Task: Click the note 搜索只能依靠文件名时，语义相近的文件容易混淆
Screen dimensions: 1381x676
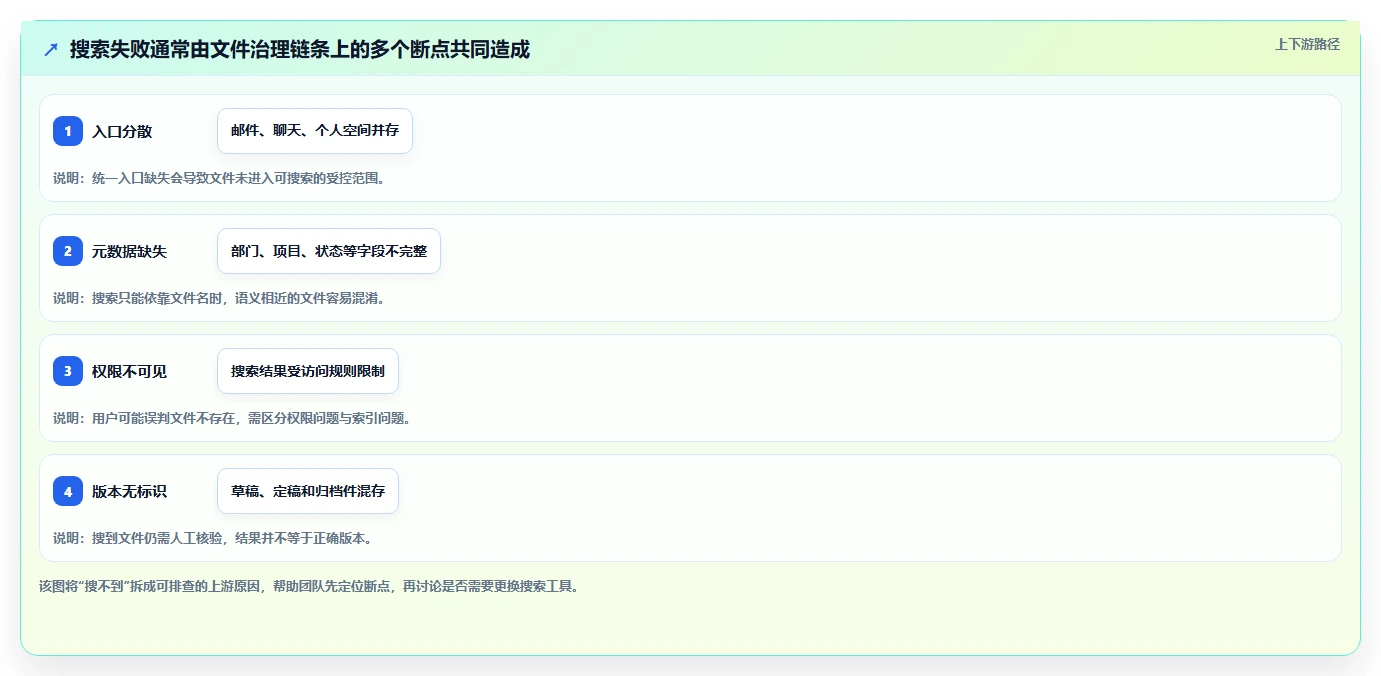Action: 238,298
